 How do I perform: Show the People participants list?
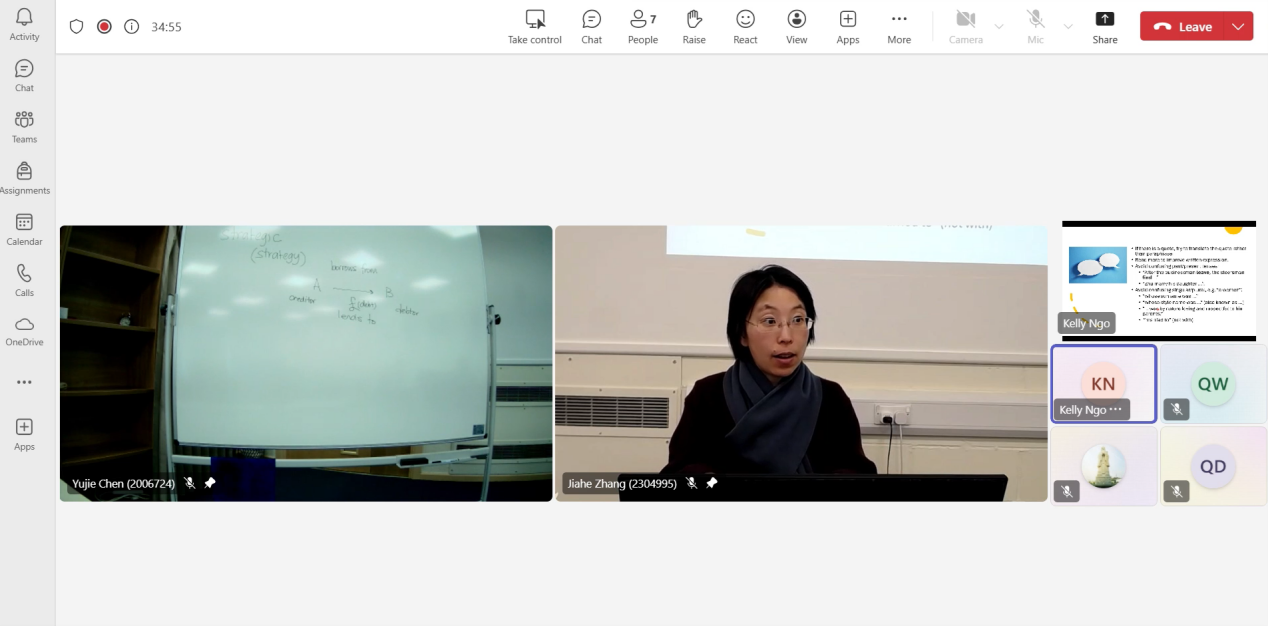click(642, 27)
